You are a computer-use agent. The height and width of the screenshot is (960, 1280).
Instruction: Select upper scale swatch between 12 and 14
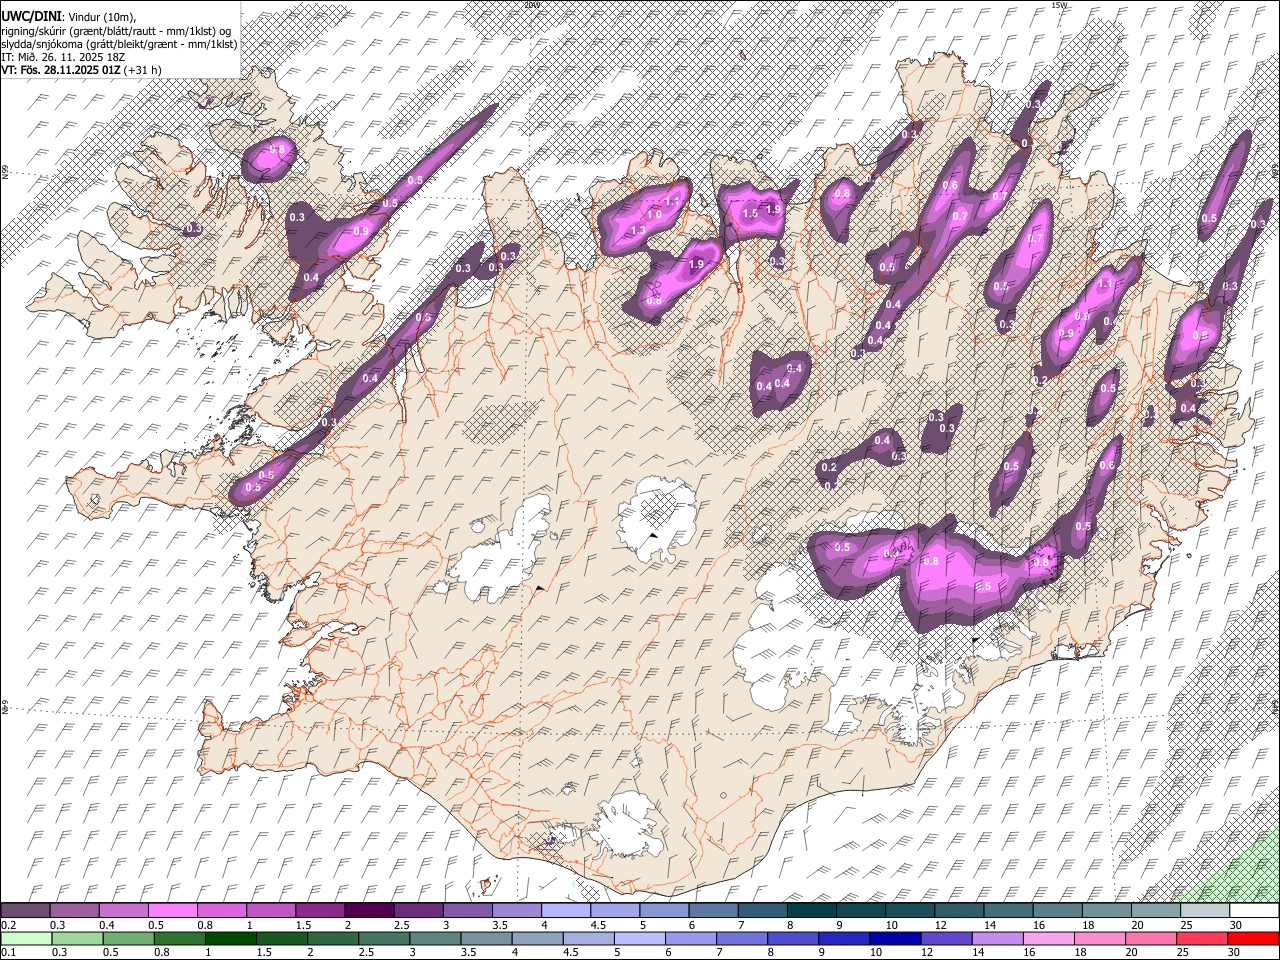[x=958, y=911]
